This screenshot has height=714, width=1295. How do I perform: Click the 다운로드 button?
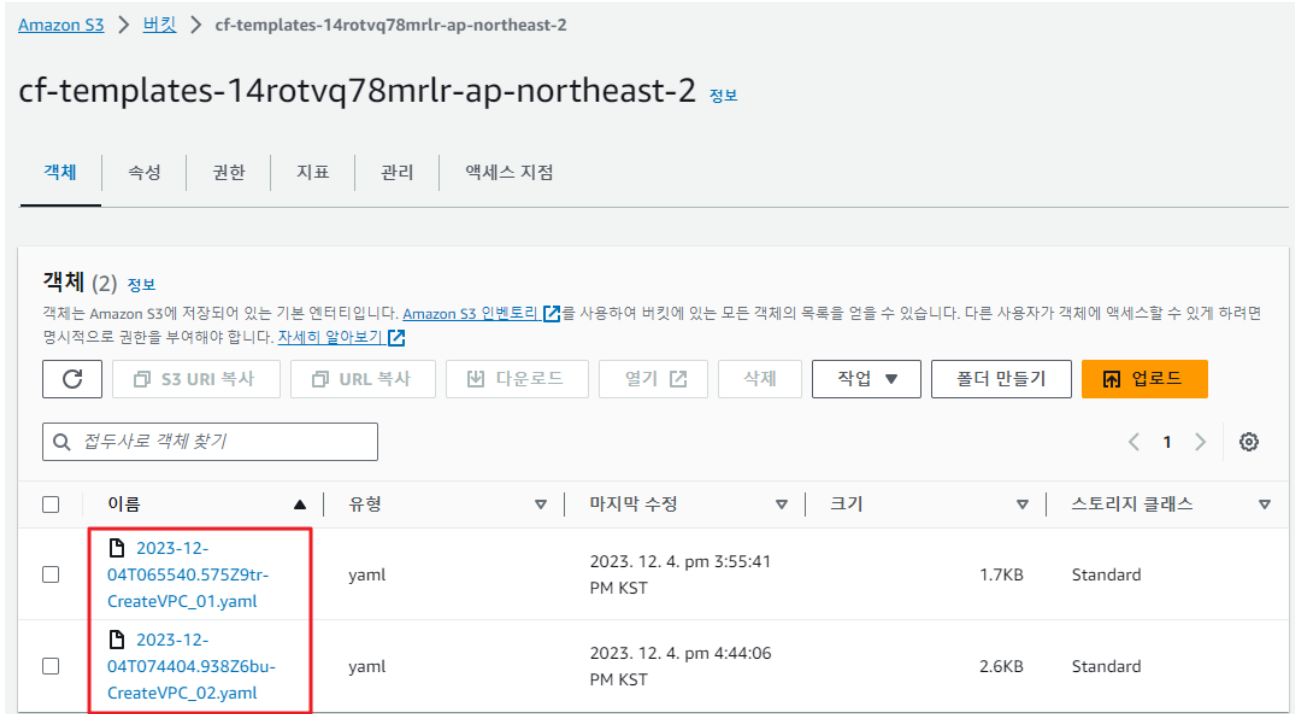tap(517, 379)
